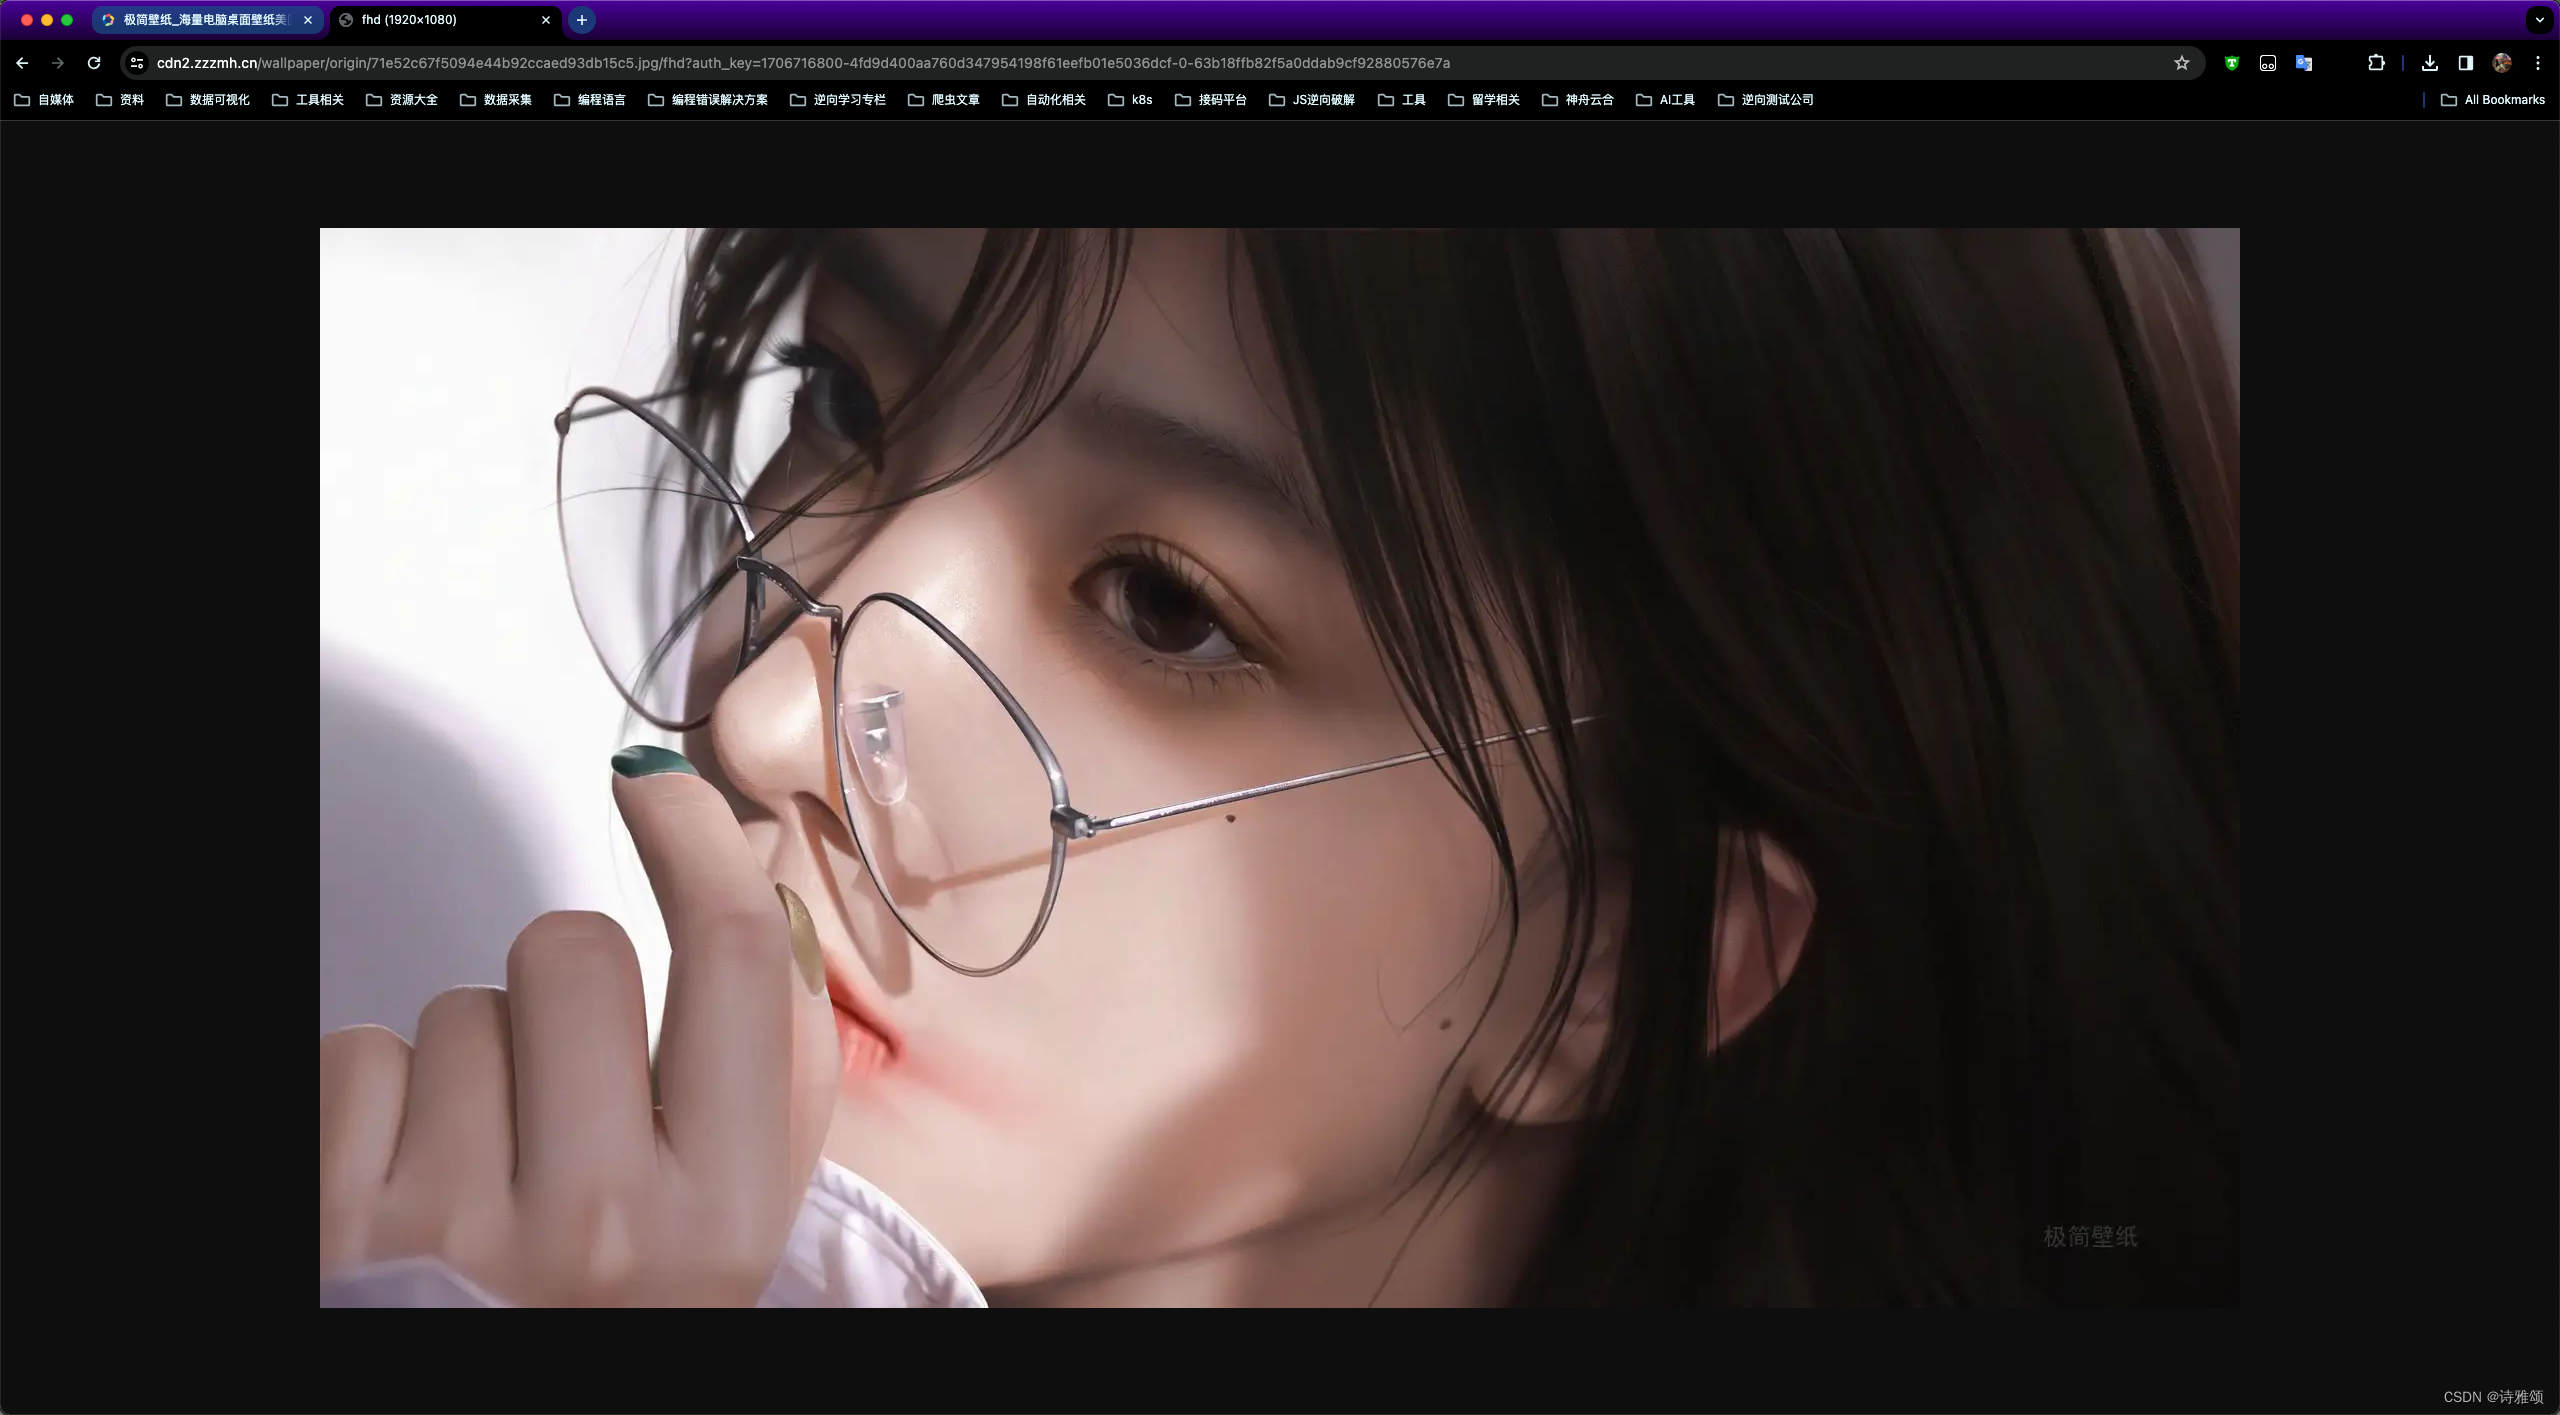The width and height of the screenshot is (2560, 1415).
Task: Open the 工具相关 bookmark folder
Action: pos(308,100)
